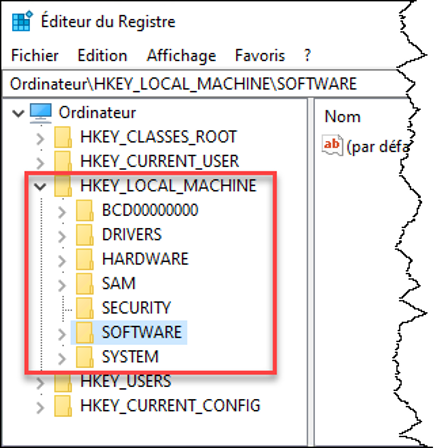Click the (par défaut) string value icon
Screen dimensions: 437x448
coord(332,145)
